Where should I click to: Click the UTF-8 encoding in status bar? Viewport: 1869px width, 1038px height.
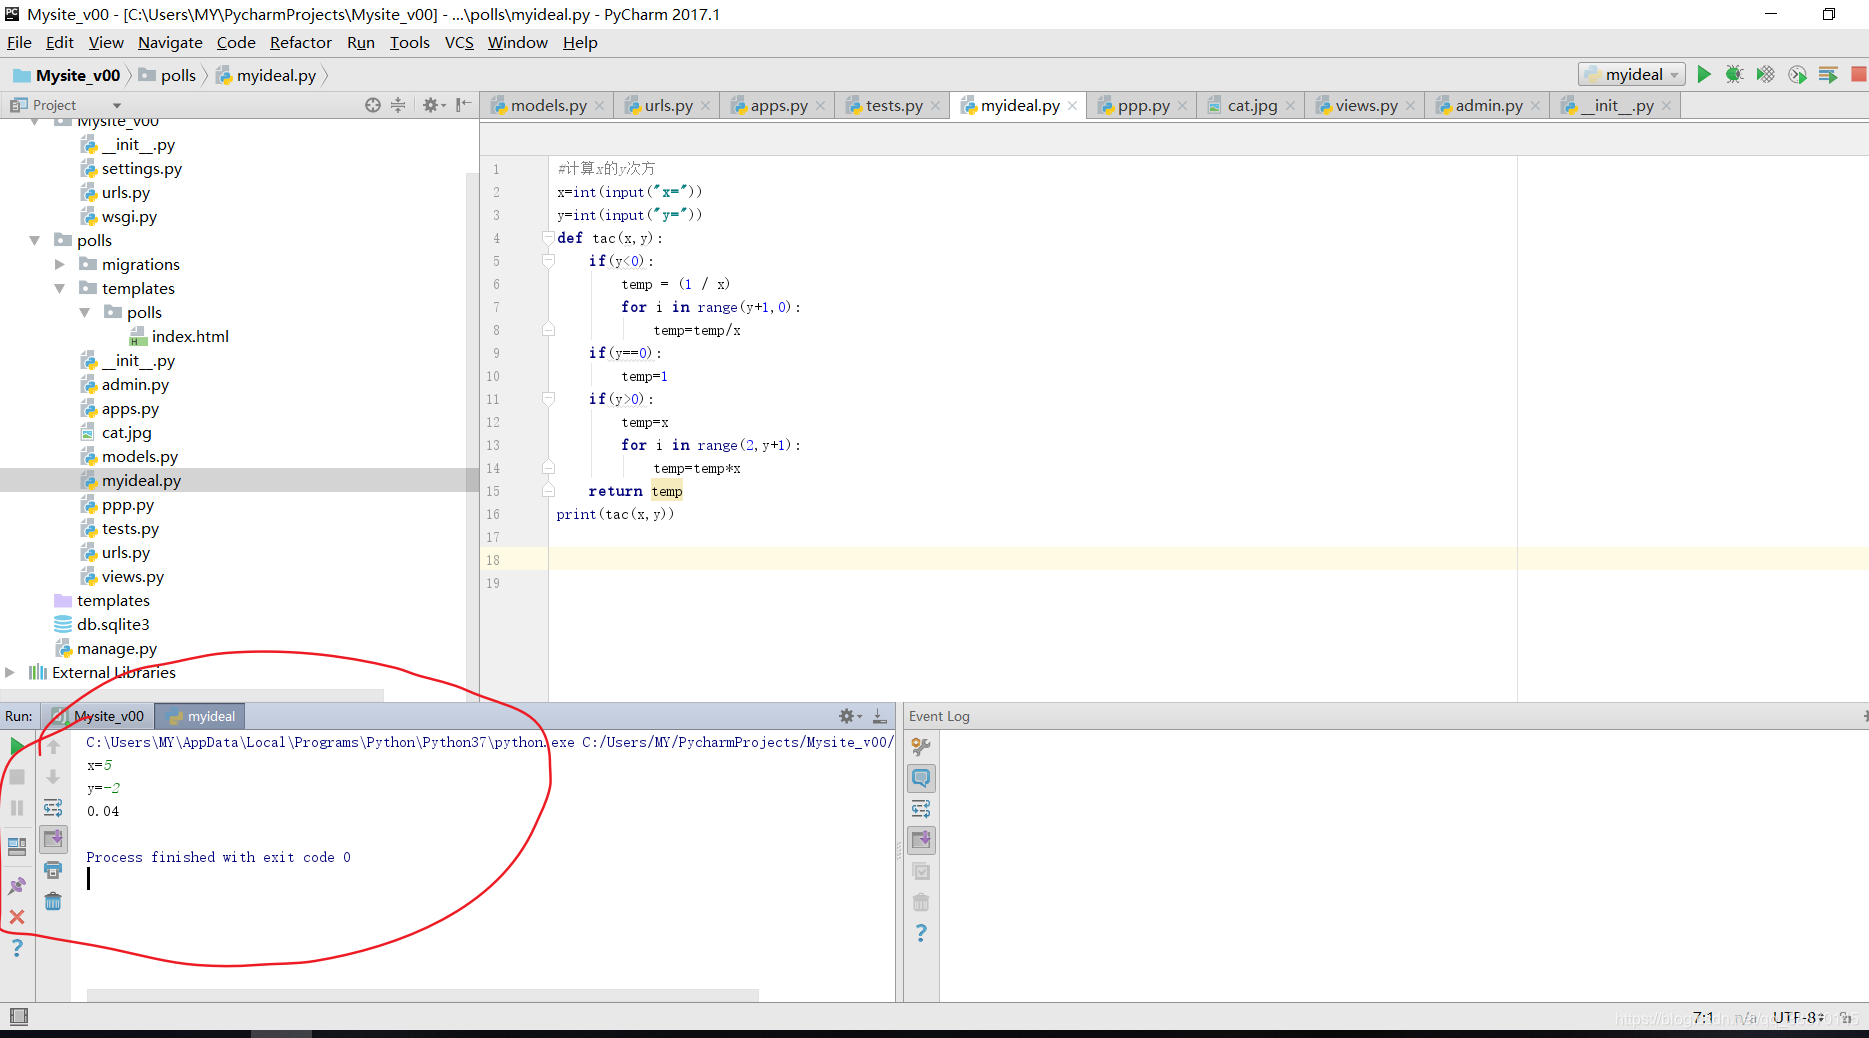(1799, 1017)
